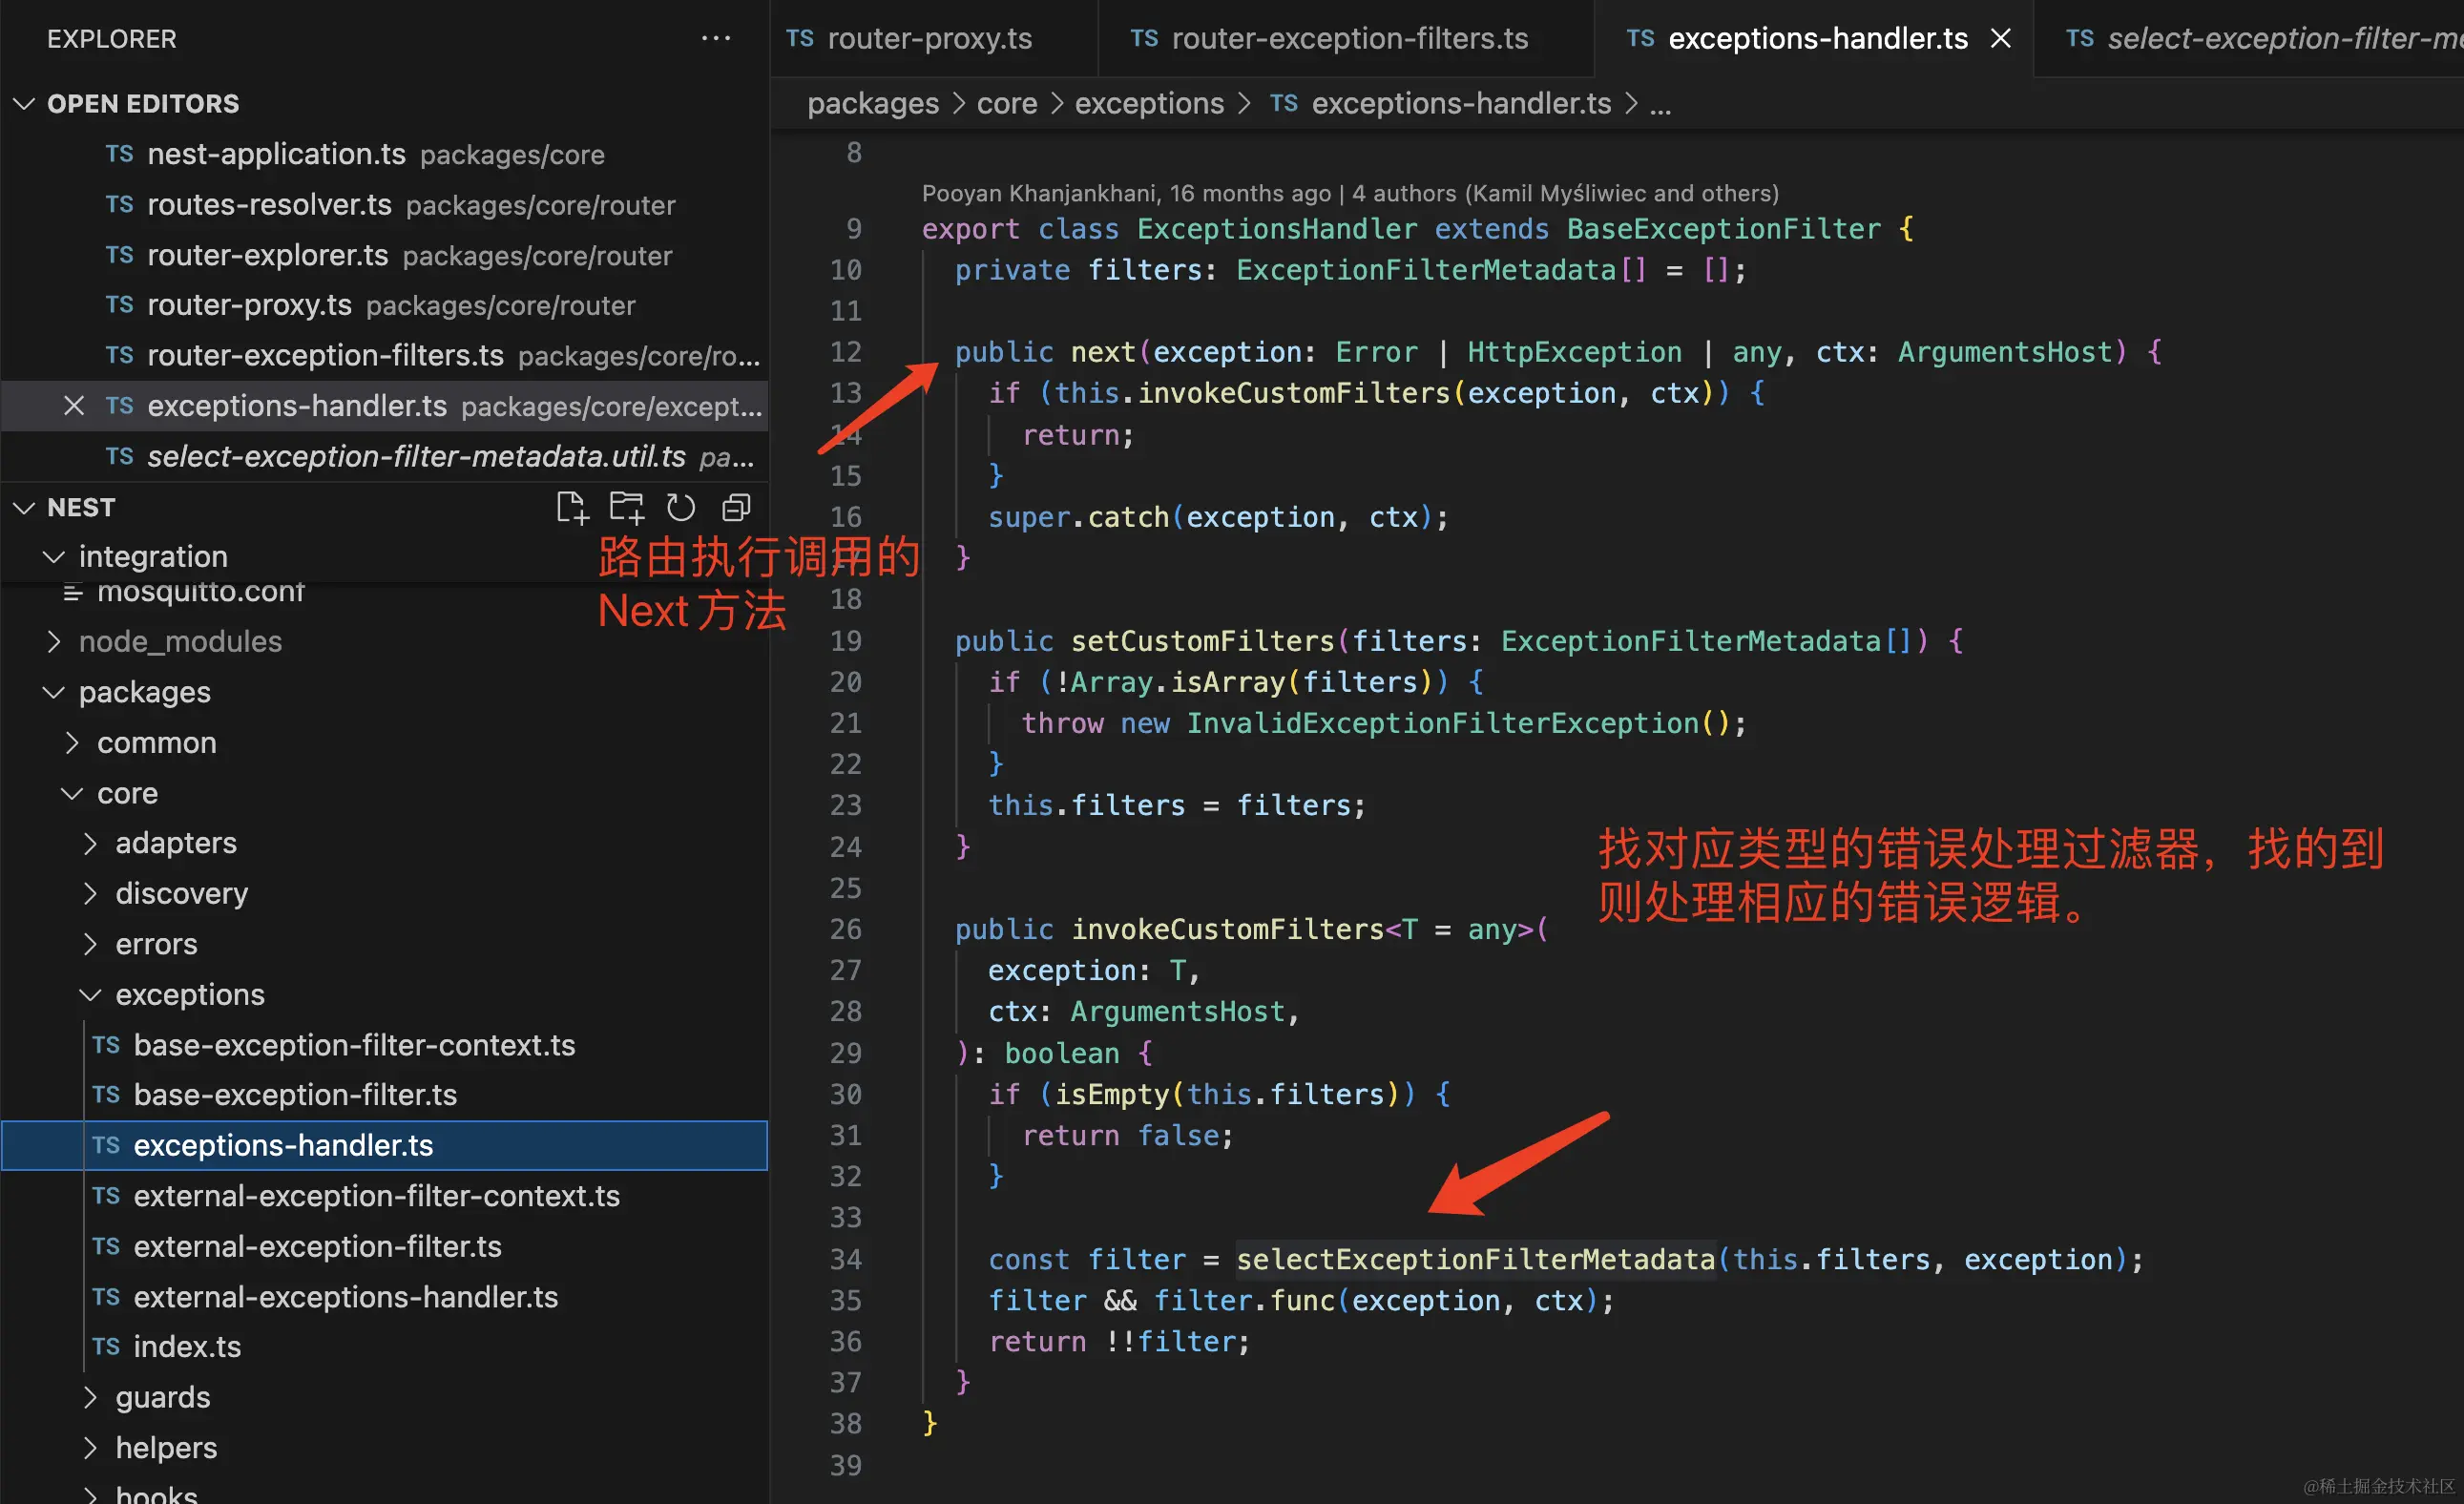The image size is (2464, 1504).
Task: Refresh the explorer using the refresh icon
Action: click(x=681, y=507)
